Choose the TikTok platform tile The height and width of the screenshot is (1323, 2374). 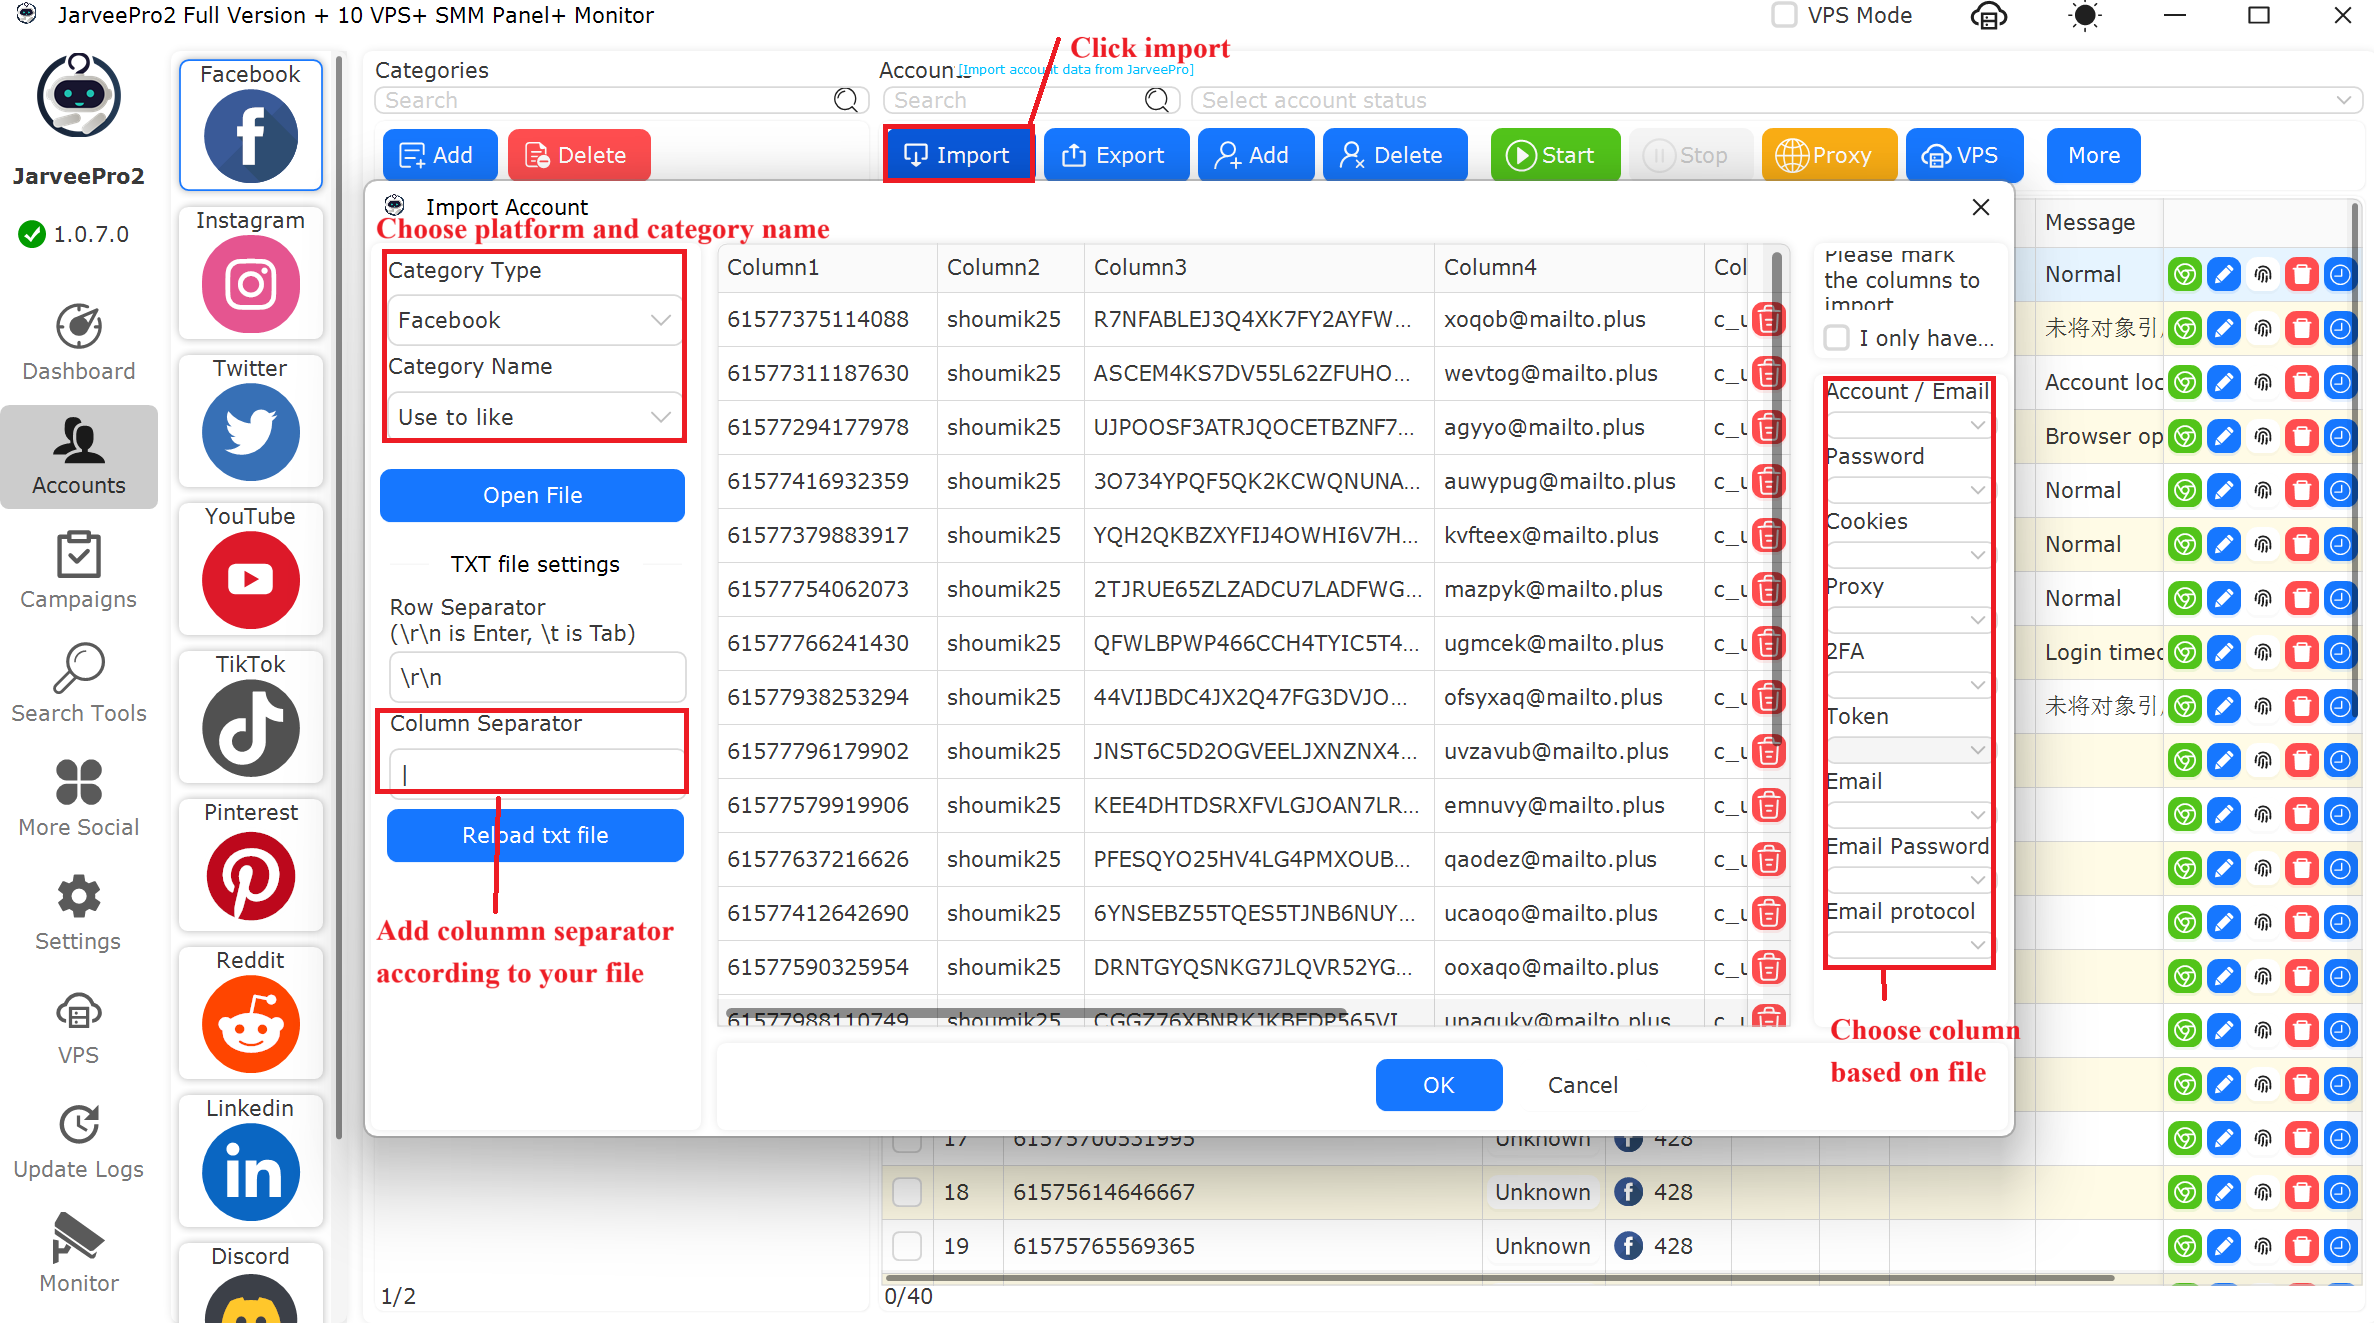[x=250, y=717]
